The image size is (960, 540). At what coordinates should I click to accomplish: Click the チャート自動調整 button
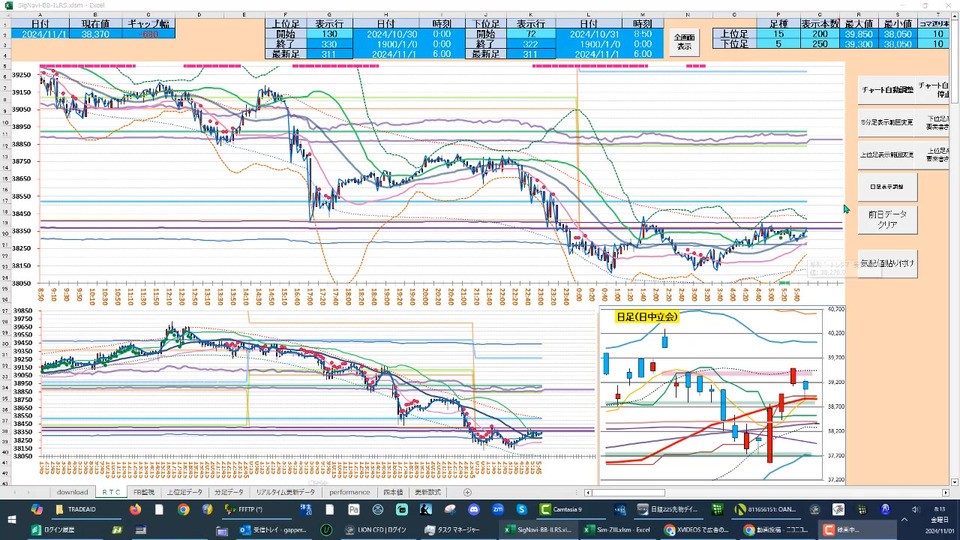886,90
